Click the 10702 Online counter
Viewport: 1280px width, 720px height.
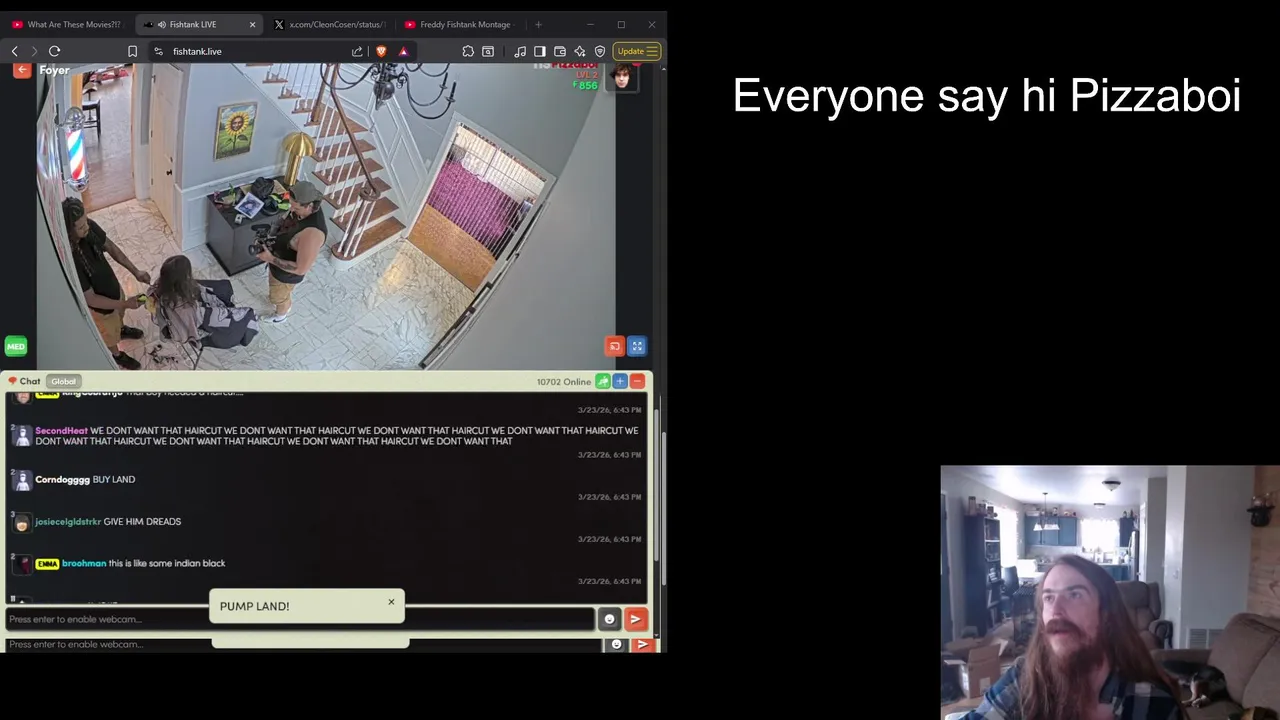click(563, 381)
